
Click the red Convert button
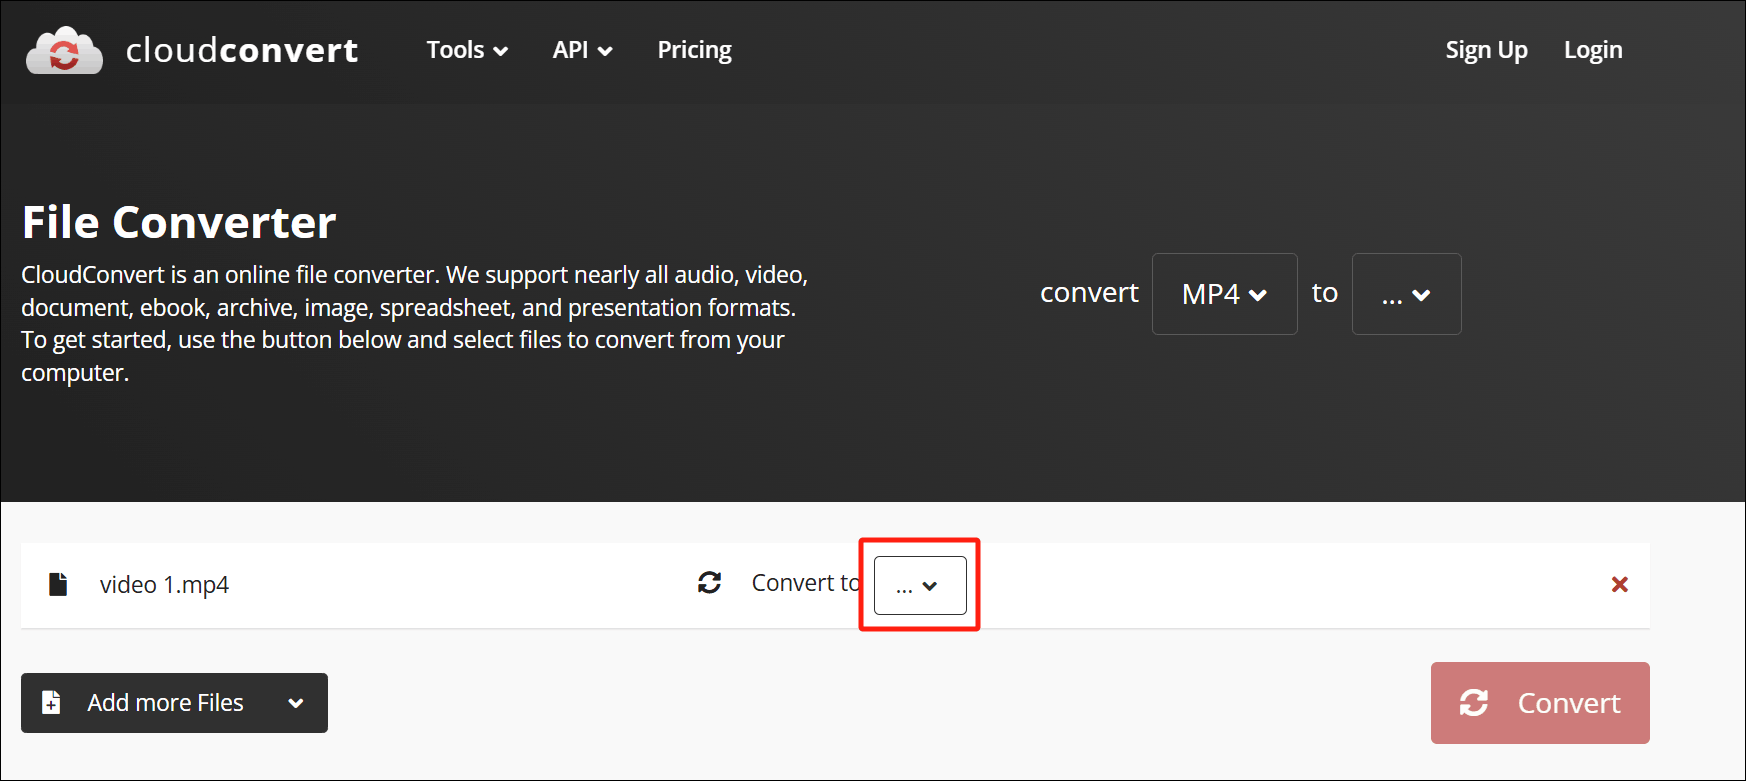click(x=1540, y=703)
